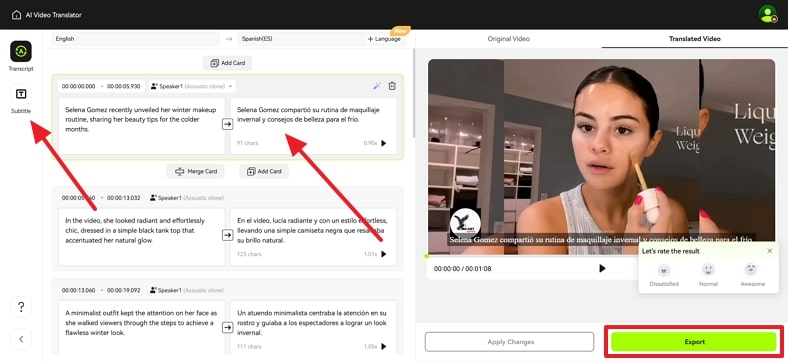Delete the first transcript card with trash icon
The image size is (788, 361).
coord(392,86)
